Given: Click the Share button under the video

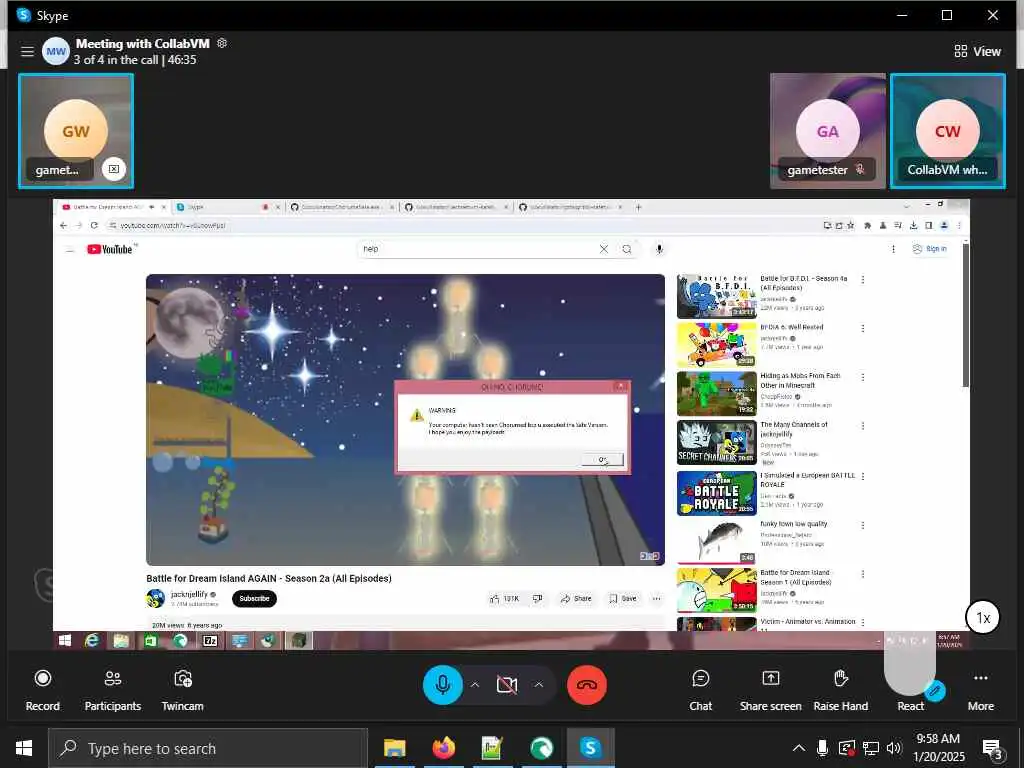Looking at the screenshot, I should pyautogui.click(x=575, y=598).
